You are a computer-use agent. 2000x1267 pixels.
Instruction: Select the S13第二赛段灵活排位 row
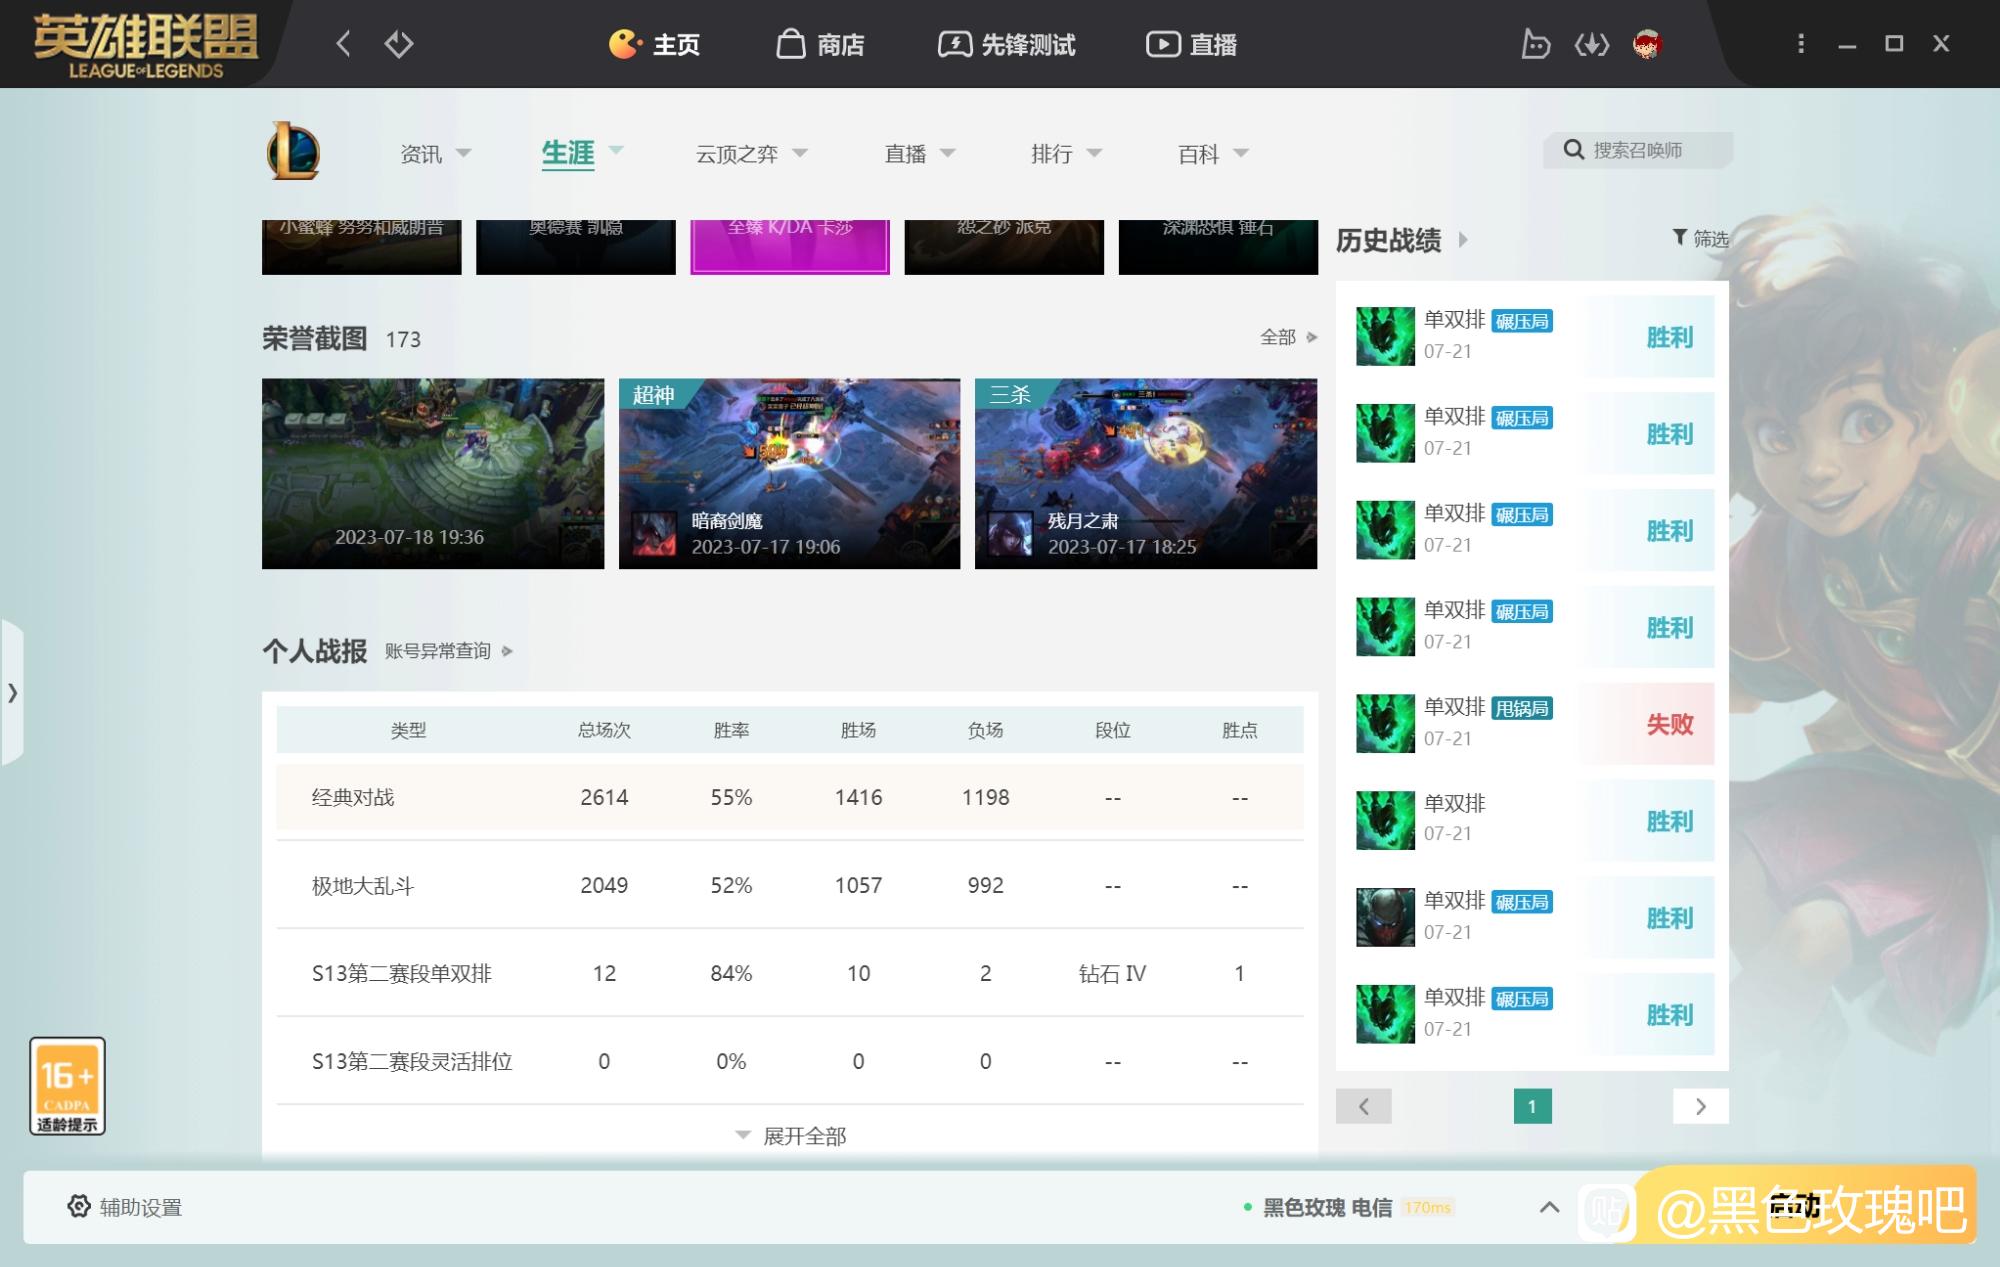click(x=790, y=1061)
